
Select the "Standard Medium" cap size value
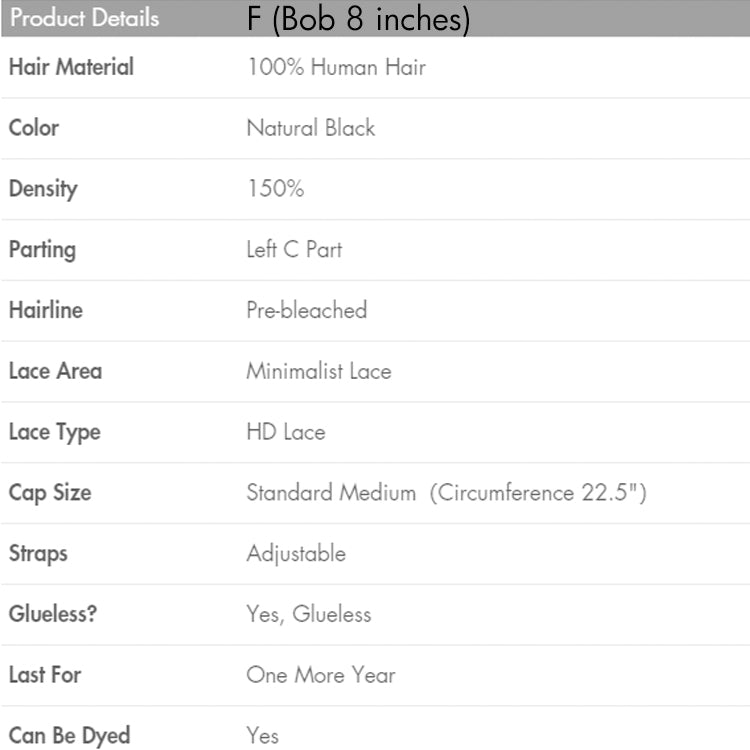(x=331, y=493)
